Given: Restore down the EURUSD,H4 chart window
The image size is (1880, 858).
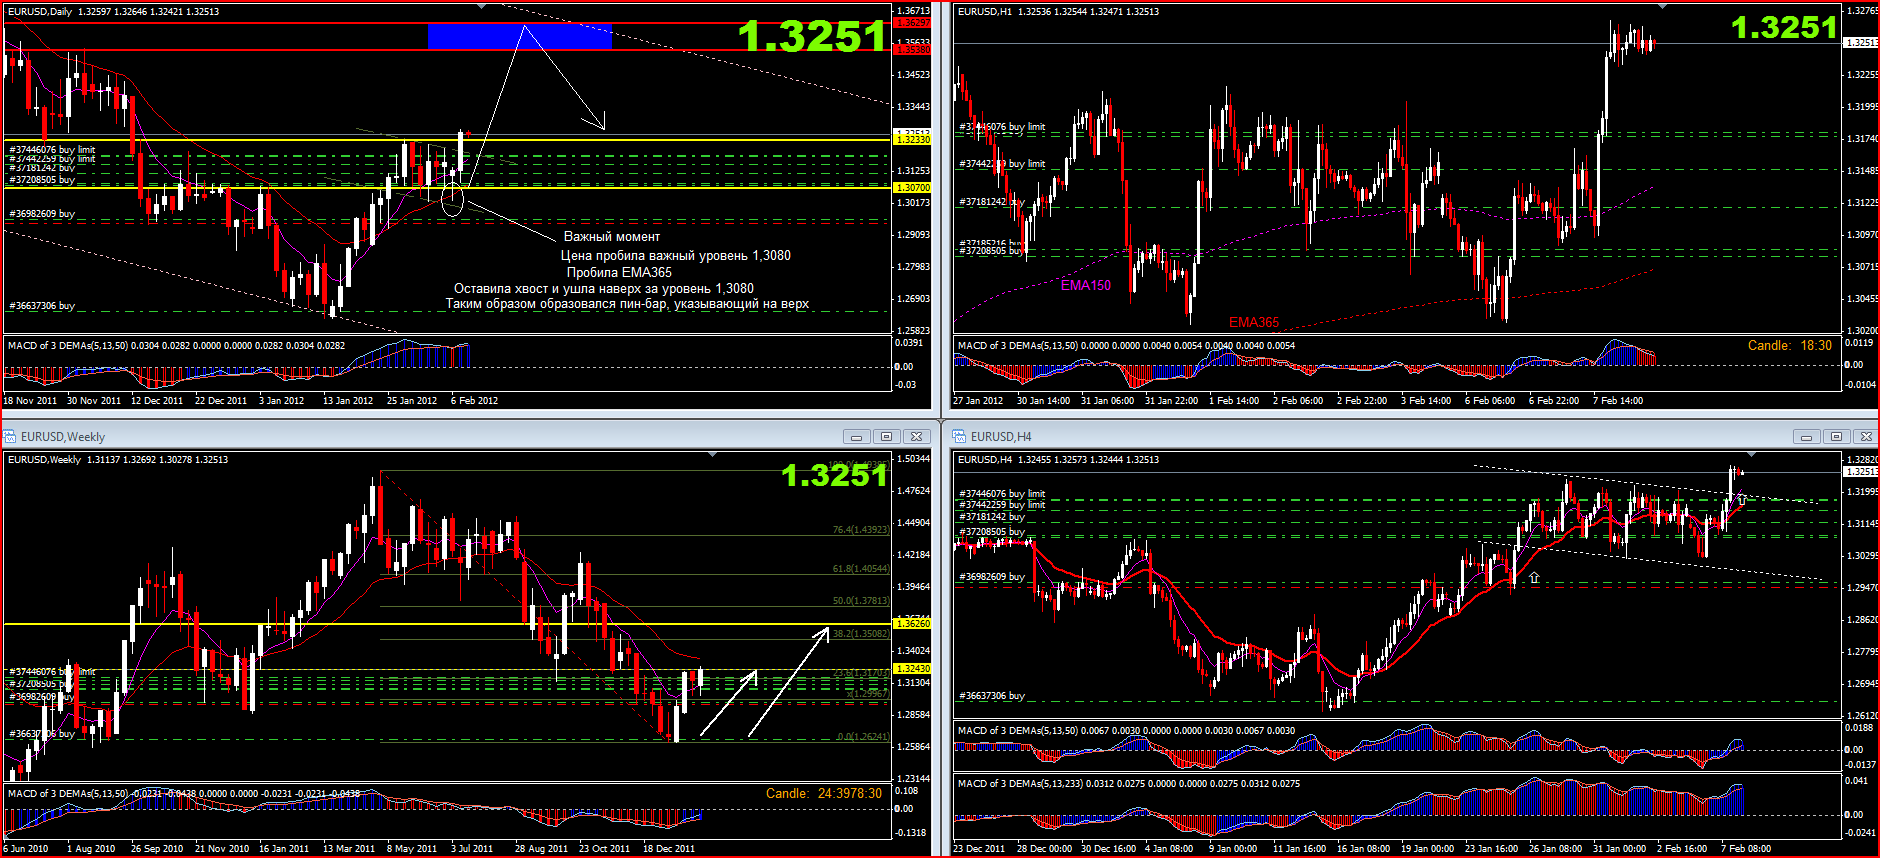Looking at the screenshot, I should pos(1836,437).
